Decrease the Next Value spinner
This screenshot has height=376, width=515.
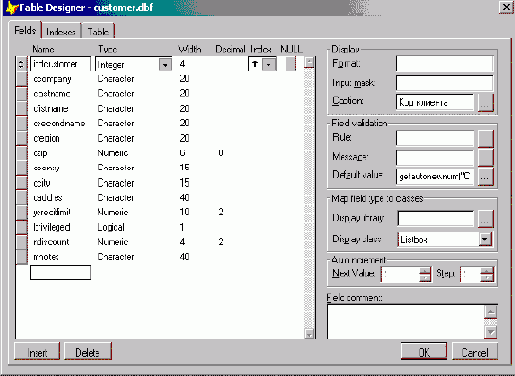click(425, 278)
